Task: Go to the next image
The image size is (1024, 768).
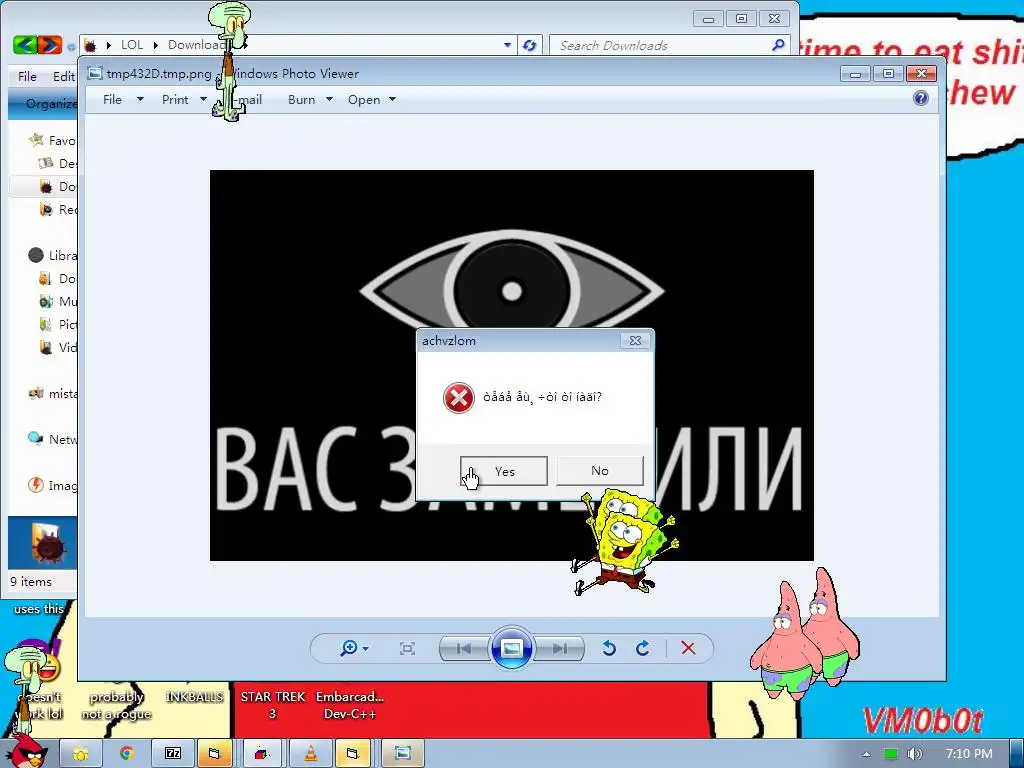Action: pos(559,648)
